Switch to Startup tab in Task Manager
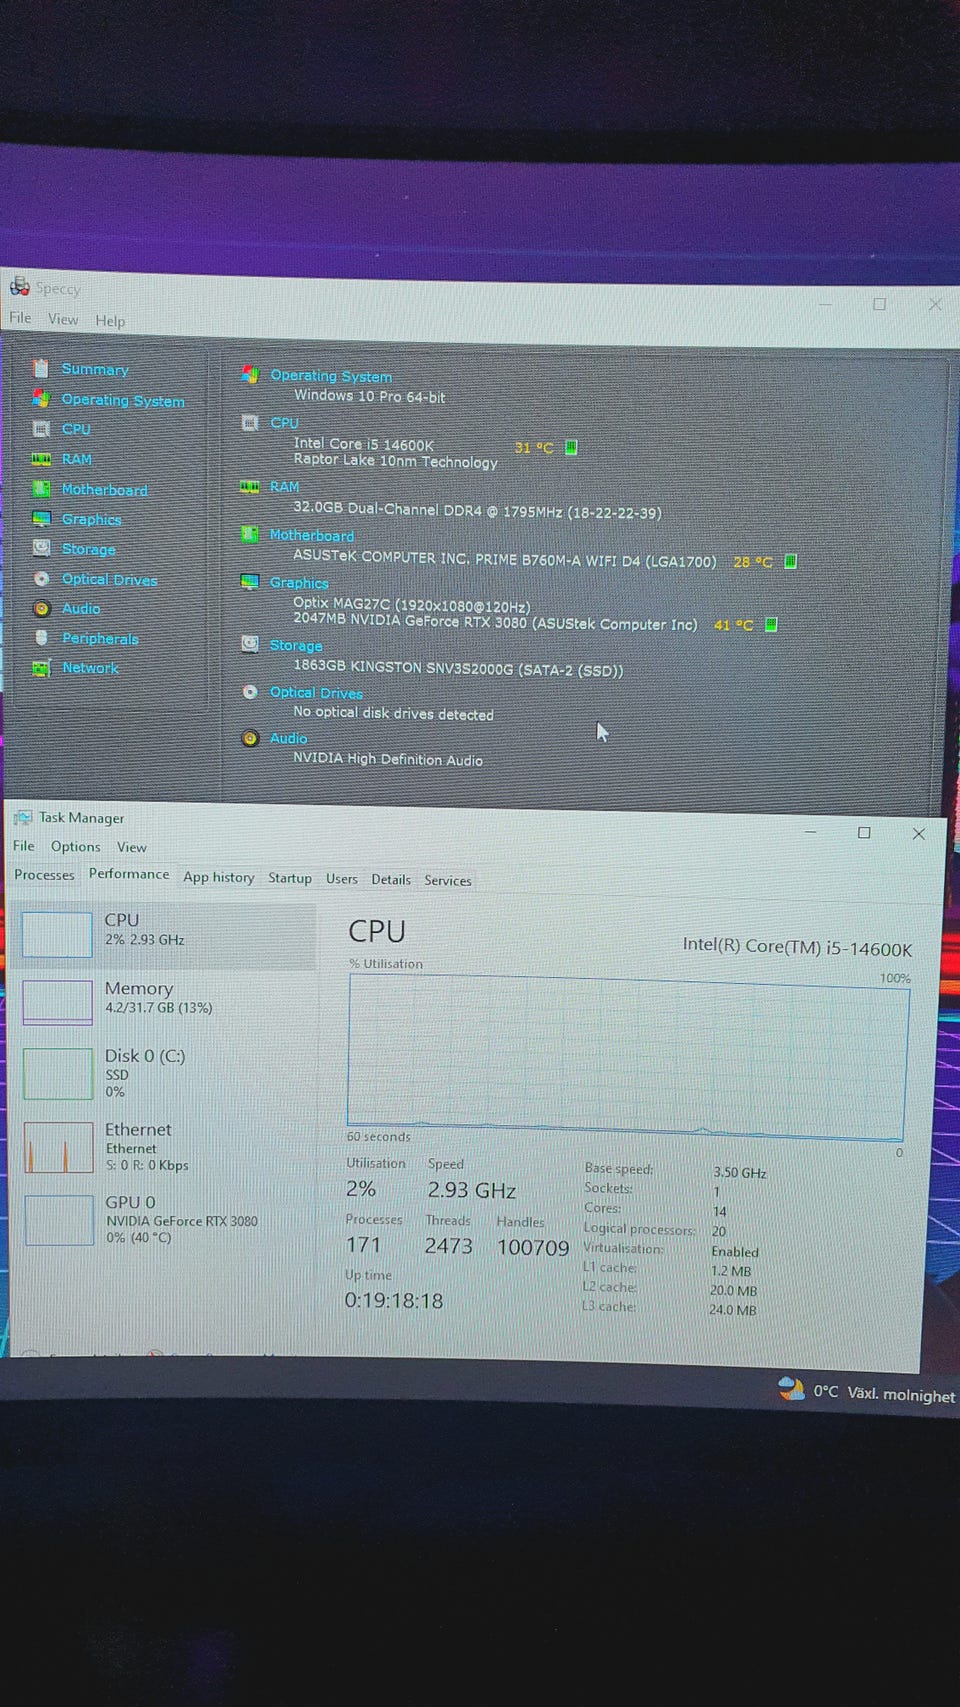 coord(290,877)
